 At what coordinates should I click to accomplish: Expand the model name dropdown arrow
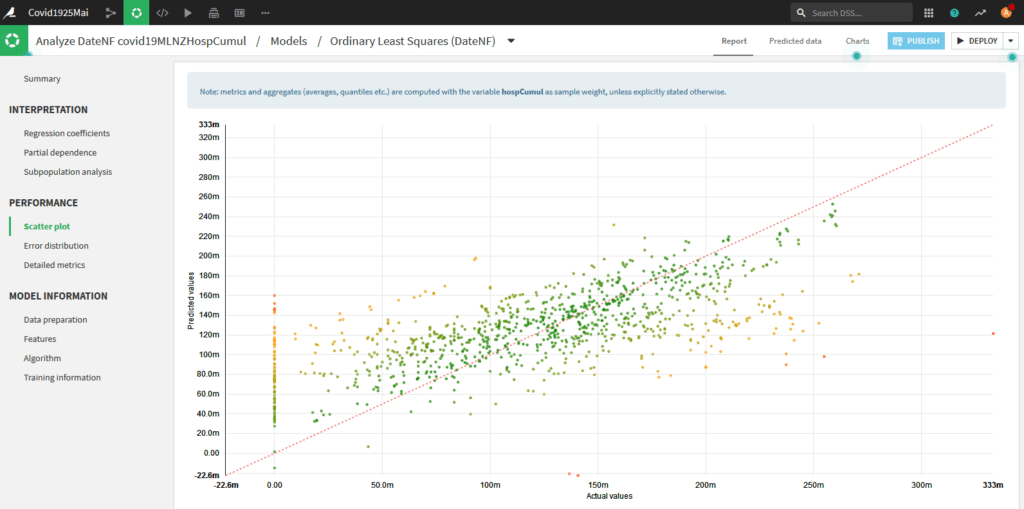pyautogui.click(x=511, y=41)
